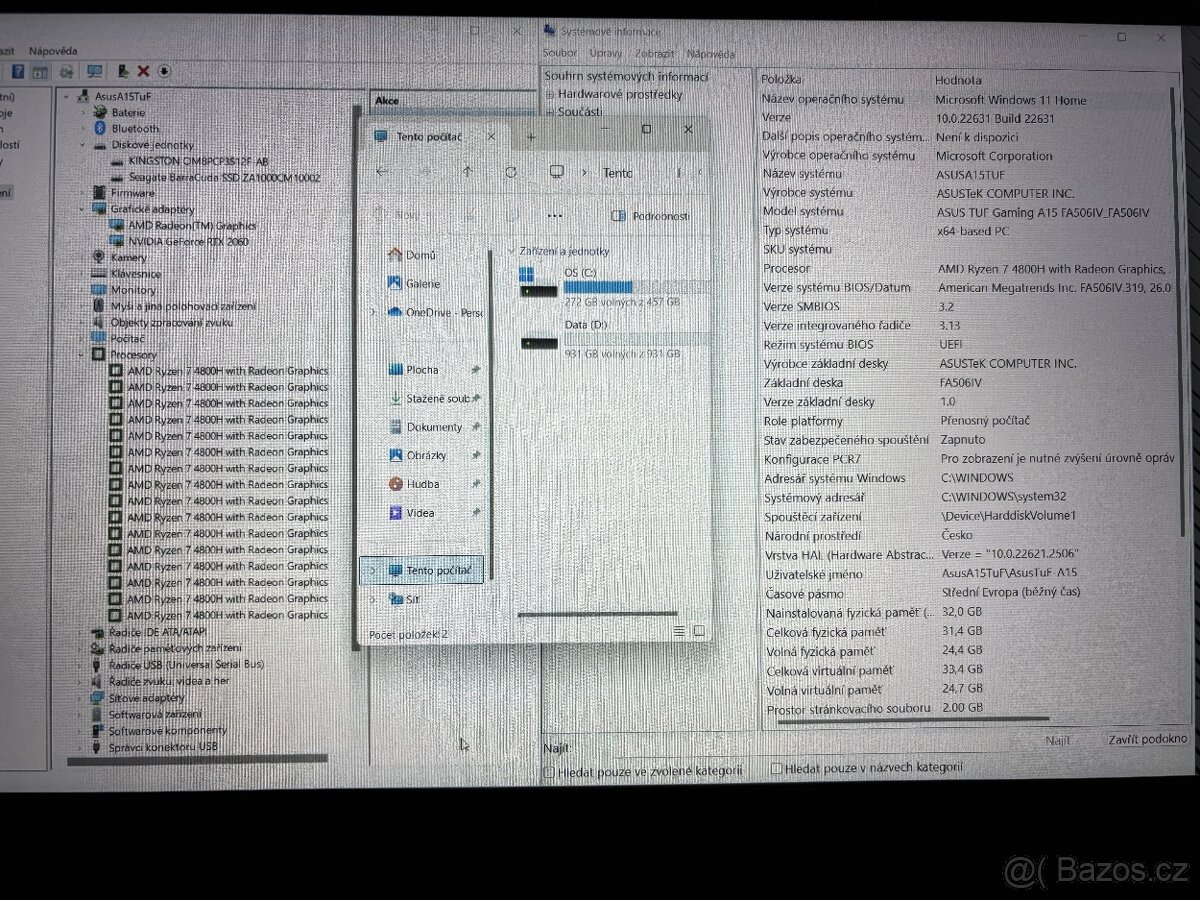Collapse the AsusA15TuF root node
The image size is (1200, 900).
point(66,97)
